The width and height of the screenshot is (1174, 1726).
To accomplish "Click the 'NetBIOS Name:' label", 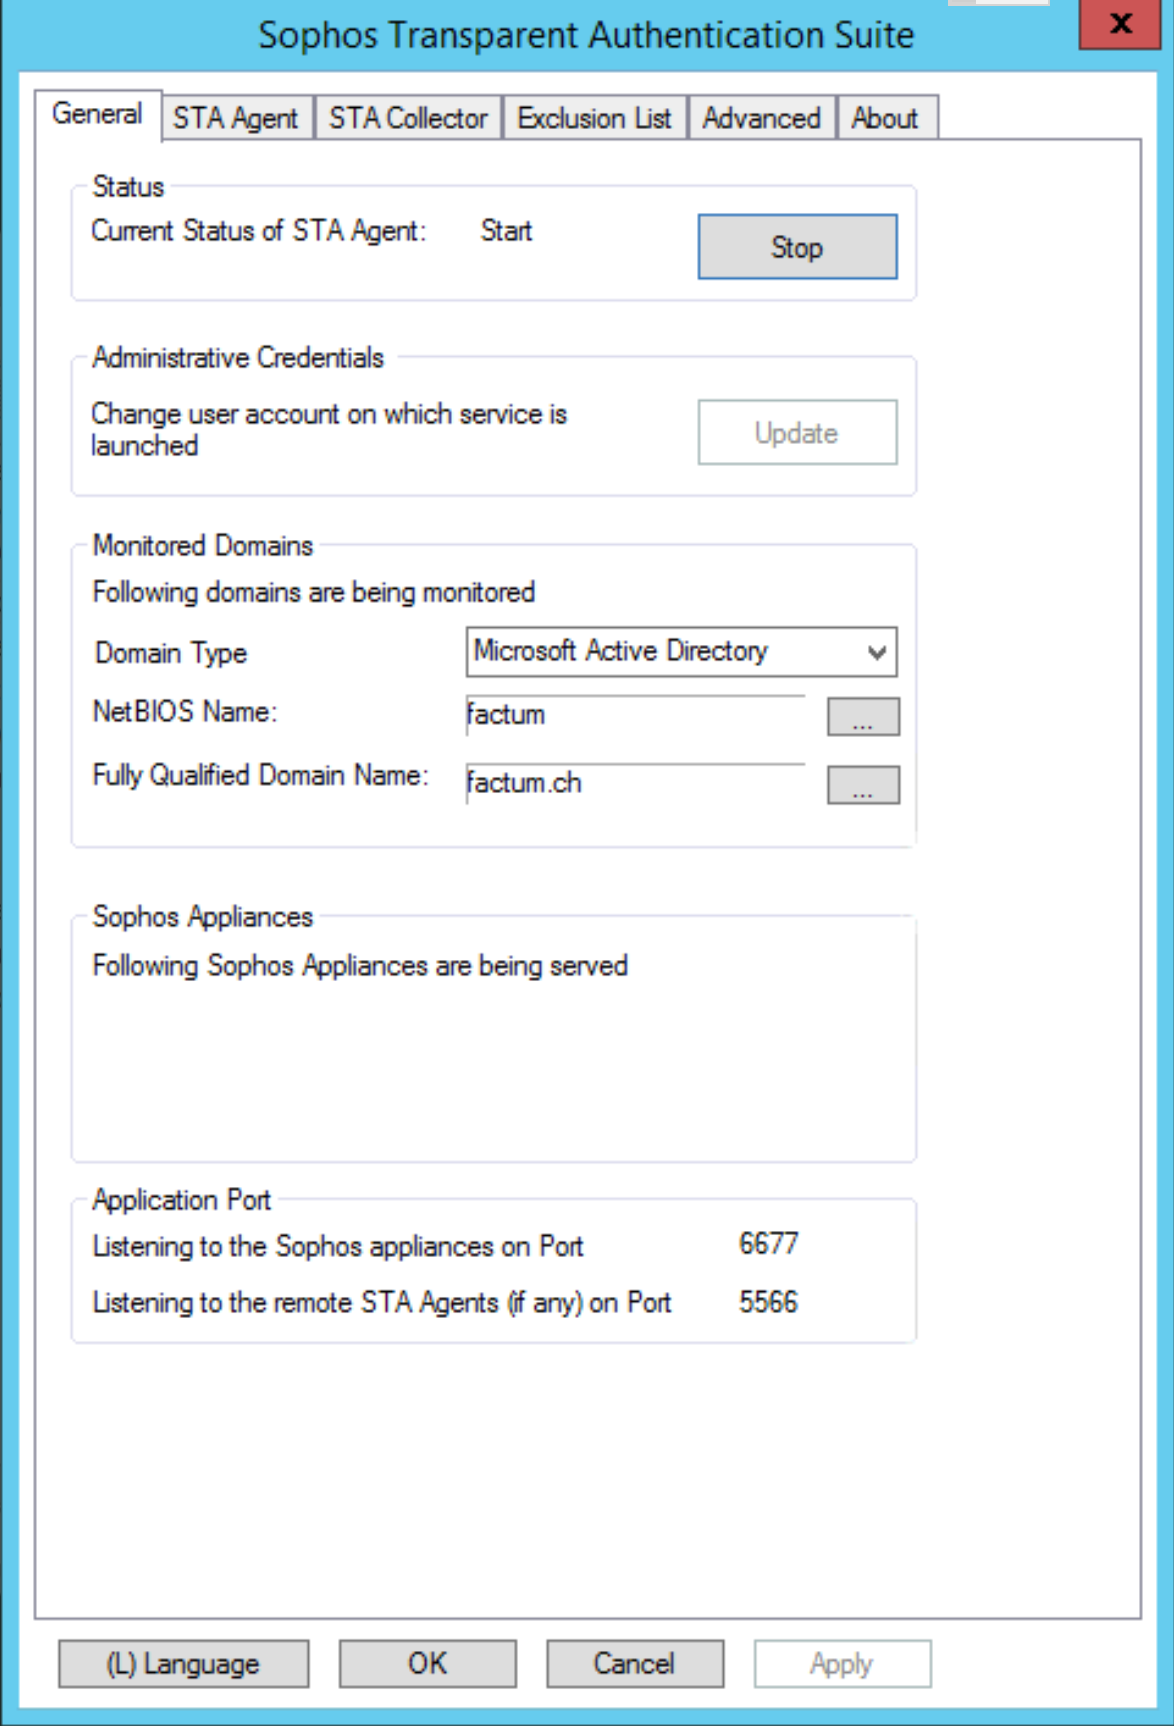I will (x=185, y=712).
